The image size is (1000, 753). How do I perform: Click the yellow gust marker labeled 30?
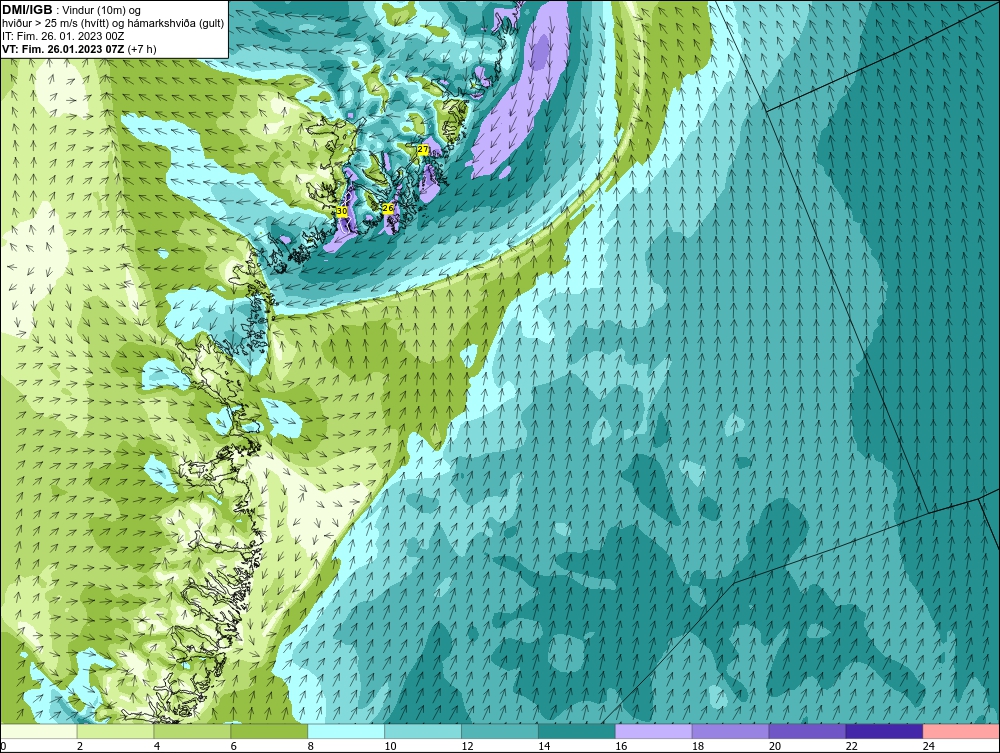coord(342,211)
